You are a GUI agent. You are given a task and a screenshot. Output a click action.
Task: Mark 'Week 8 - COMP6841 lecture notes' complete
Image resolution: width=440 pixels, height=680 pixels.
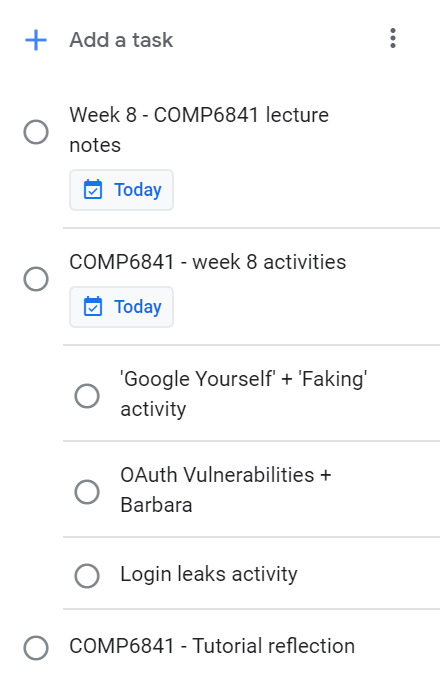tap(36, 132)
